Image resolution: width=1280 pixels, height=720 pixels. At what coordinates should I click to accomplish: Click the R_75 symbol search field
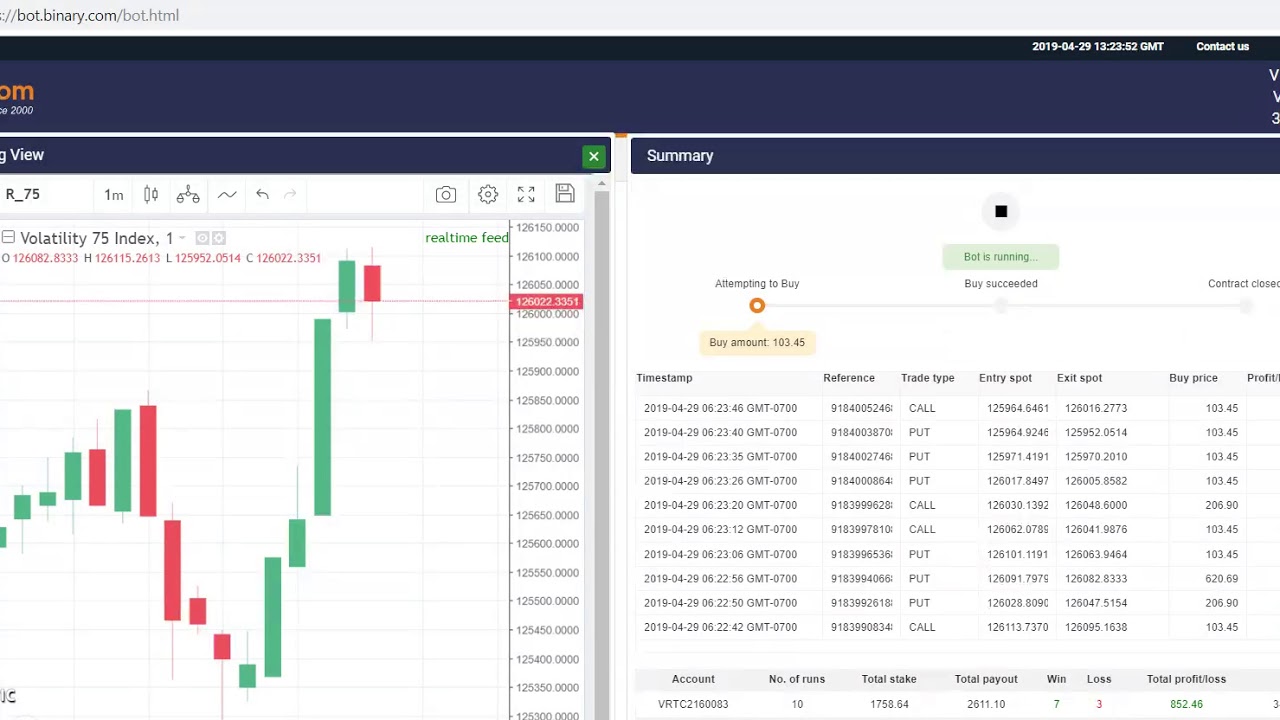(40, 195)
